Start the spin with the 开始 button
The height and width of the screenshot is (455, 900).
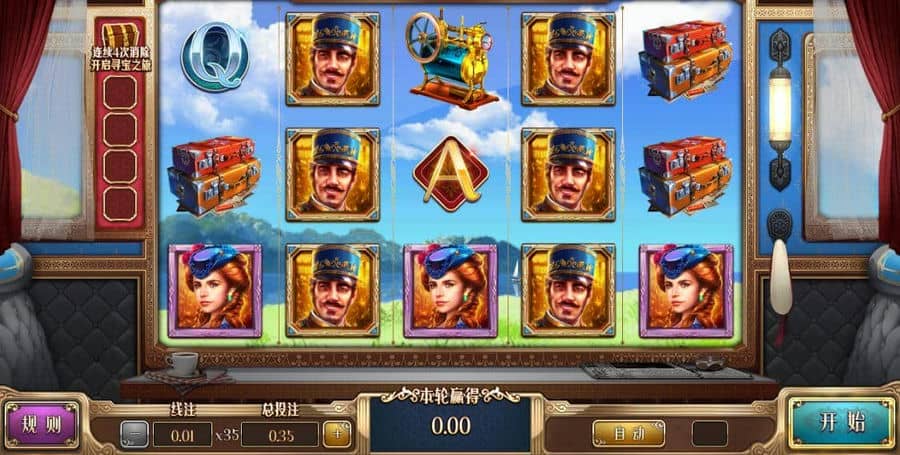click(842, 423)
